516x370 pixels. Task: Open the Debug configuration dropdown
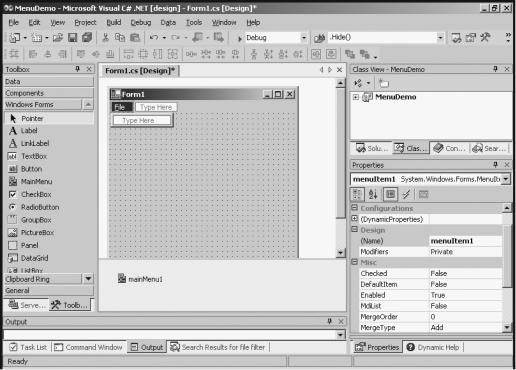(x=303, y=38)
